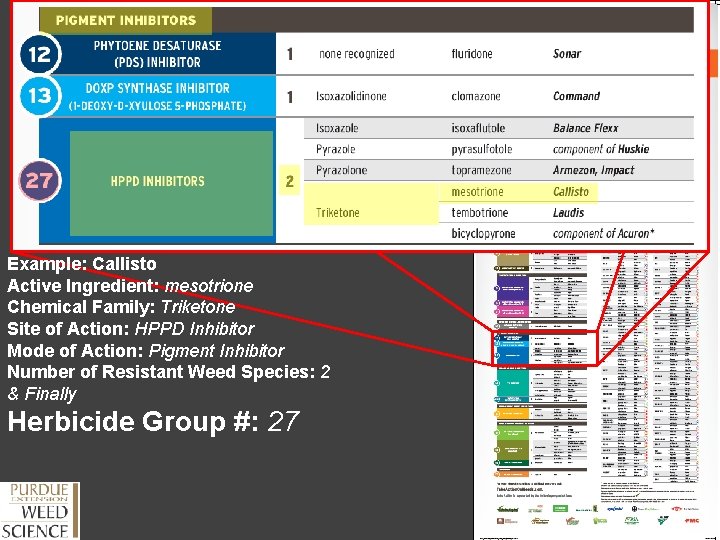This screenshot has width=720, height=540.
Task: Click the 'Command' product name
Action: 576,96
